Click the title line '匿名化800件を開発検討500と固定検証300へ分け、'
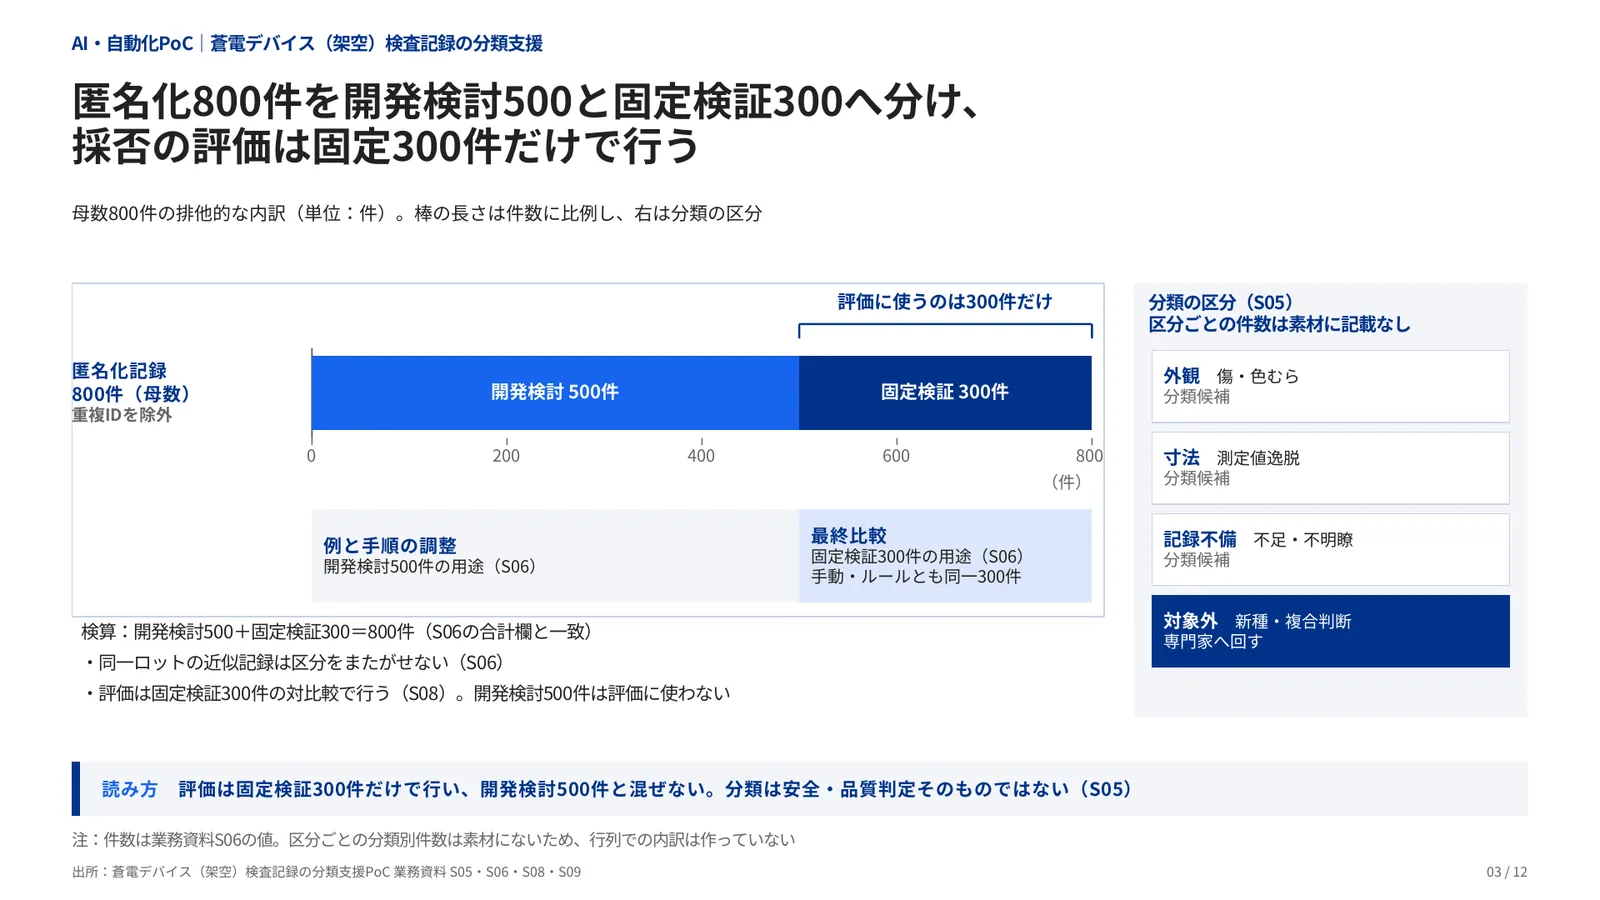The height and width of the screenshot is (900, 1600). pos(526,101)
